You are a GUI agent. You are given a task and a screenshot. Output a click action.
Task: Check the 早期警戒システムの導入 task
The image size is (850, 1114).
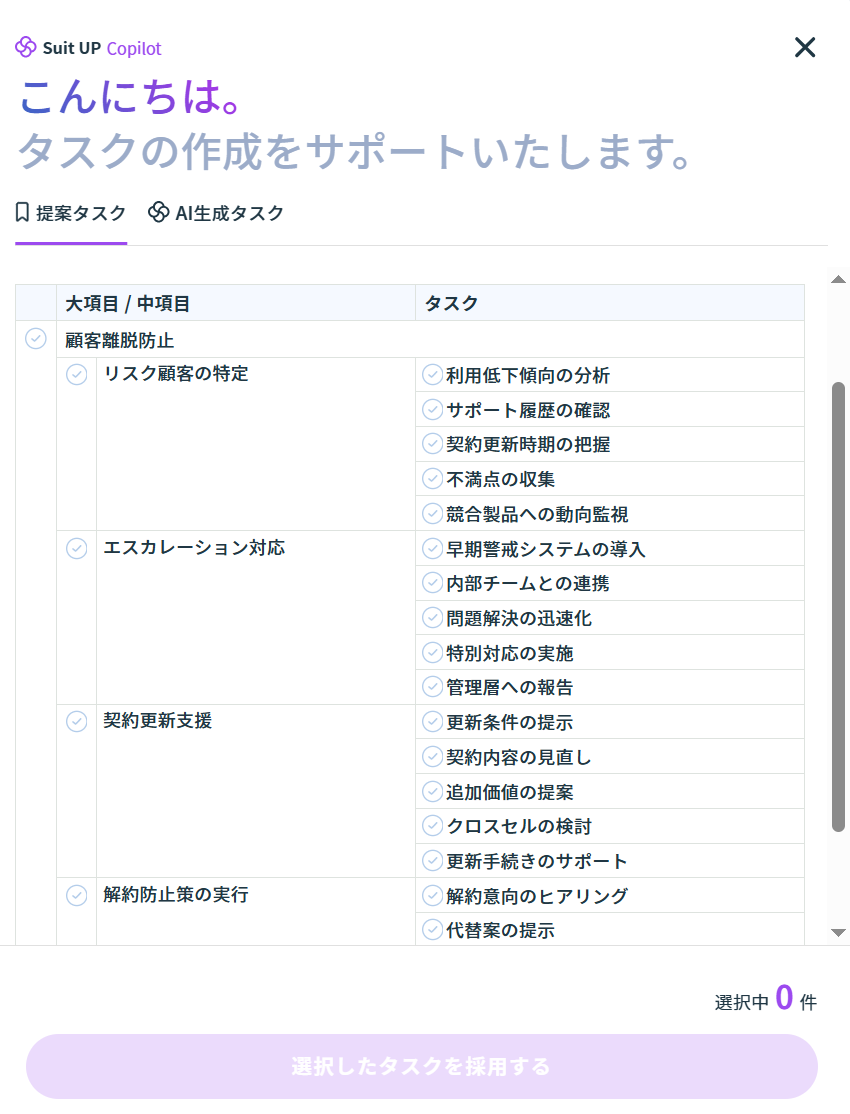[433, 549]
